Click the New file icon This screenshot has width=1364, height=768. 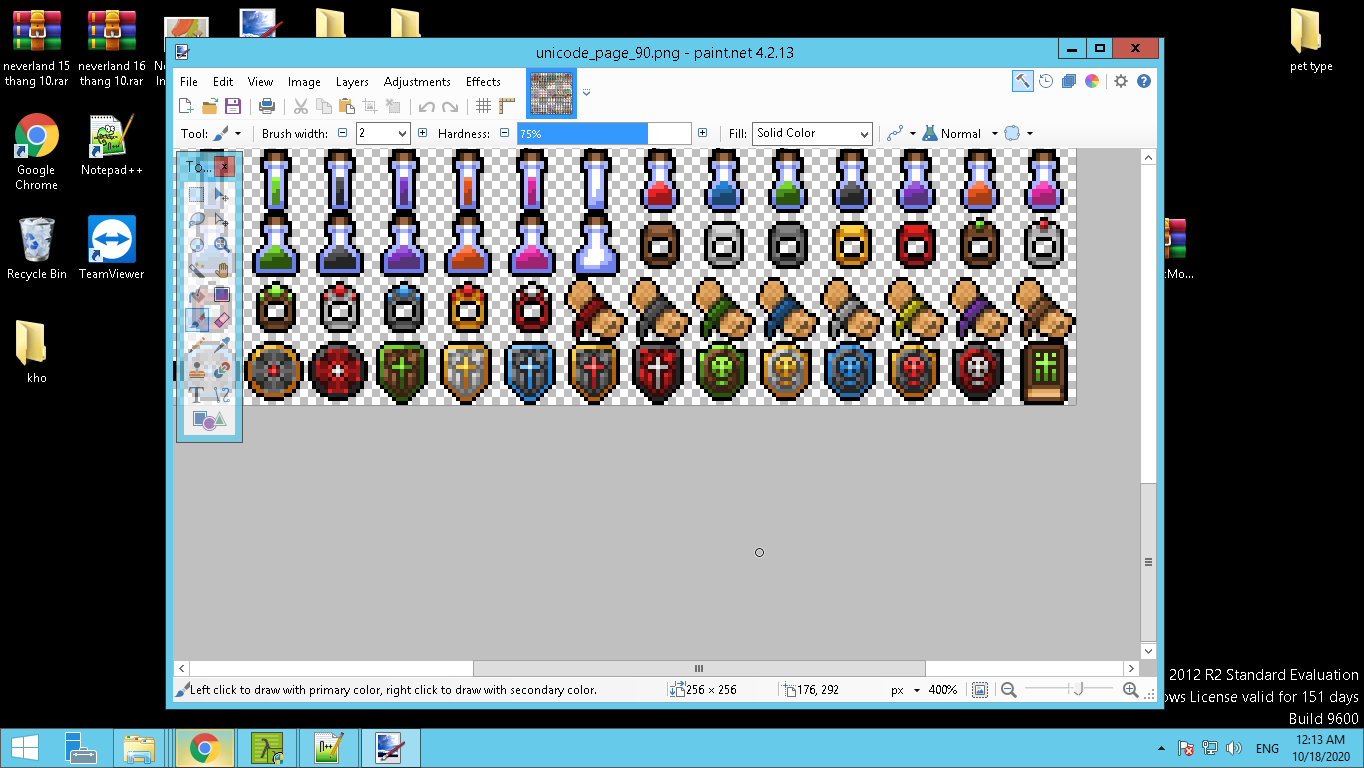pyautogui.click(x=186, y=106)
